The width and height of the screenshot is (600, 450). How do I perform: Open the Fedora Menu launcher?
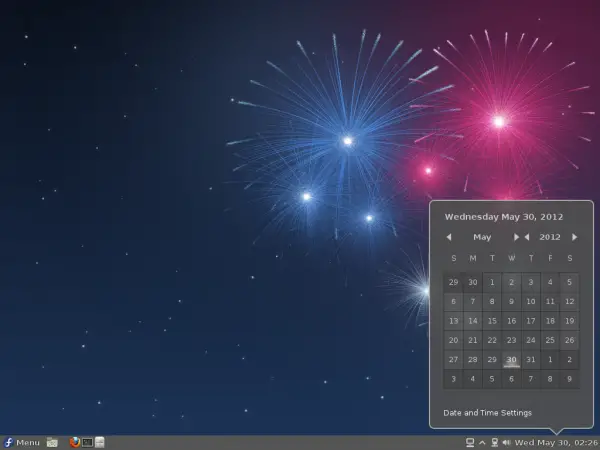21,443
